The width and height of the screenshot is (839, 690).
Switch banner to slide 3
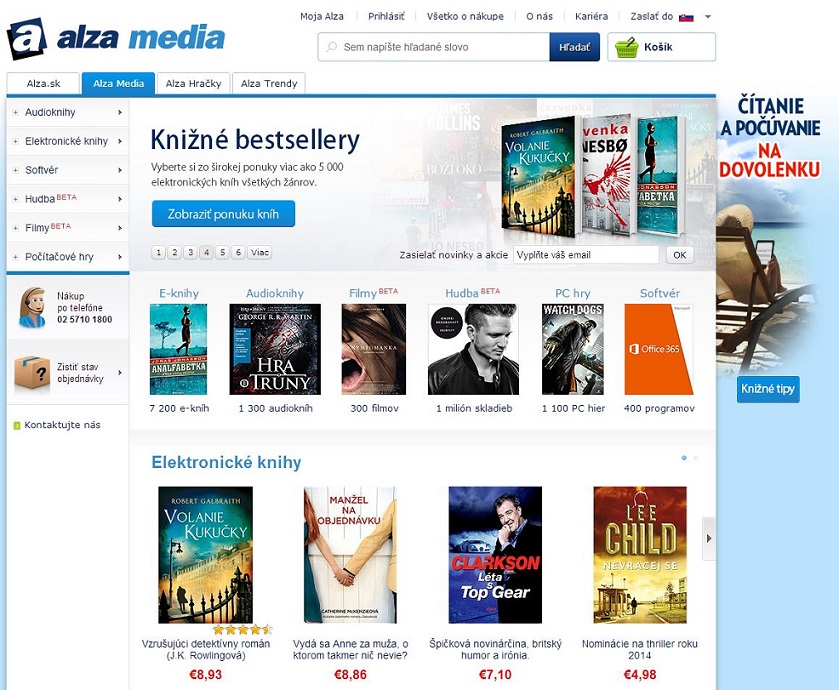point(190,252)
